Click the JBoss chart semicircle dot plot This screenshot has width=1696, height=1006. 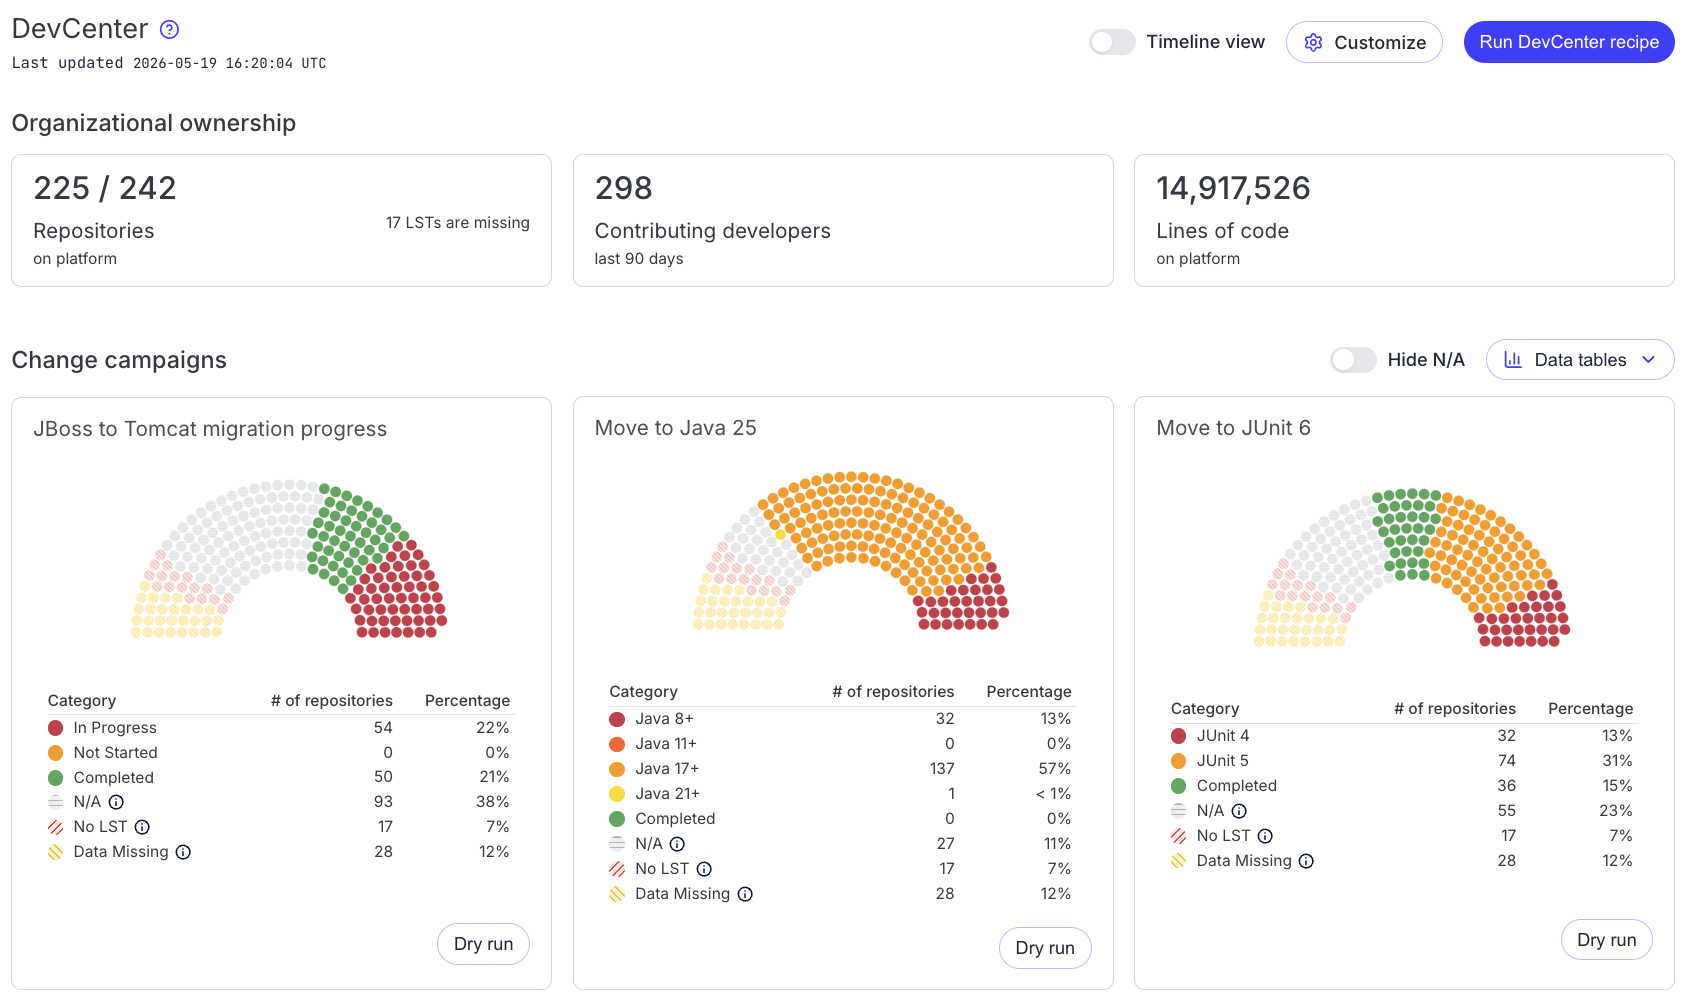tap(289, 559)
